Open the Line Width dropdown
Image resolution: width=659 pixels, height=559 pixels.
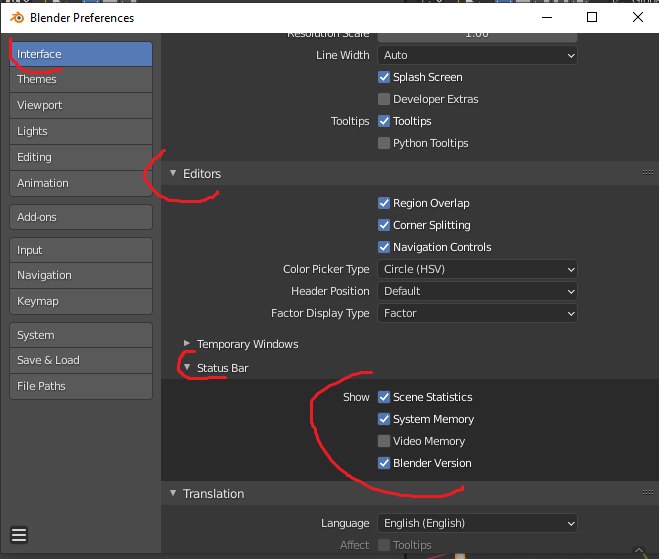click(477, 55)
